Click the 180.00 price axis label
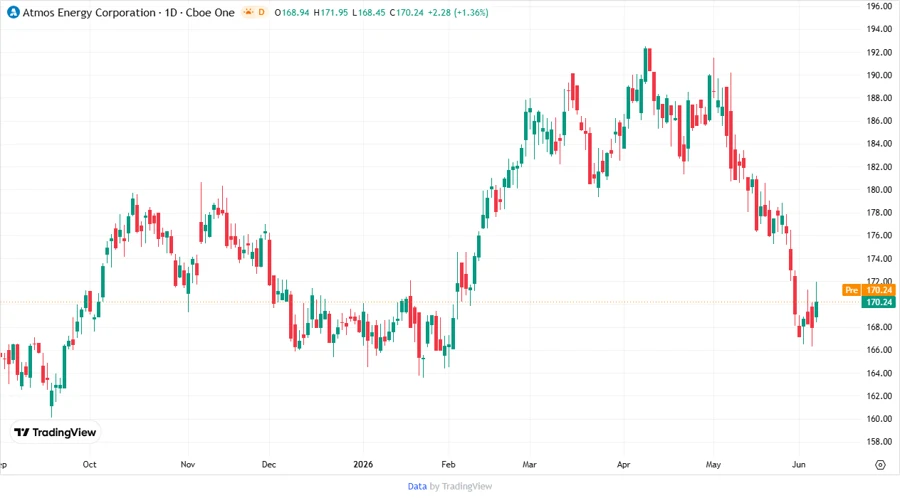The height and width of the screenshot is (498, 900). (x=879, y=189)
